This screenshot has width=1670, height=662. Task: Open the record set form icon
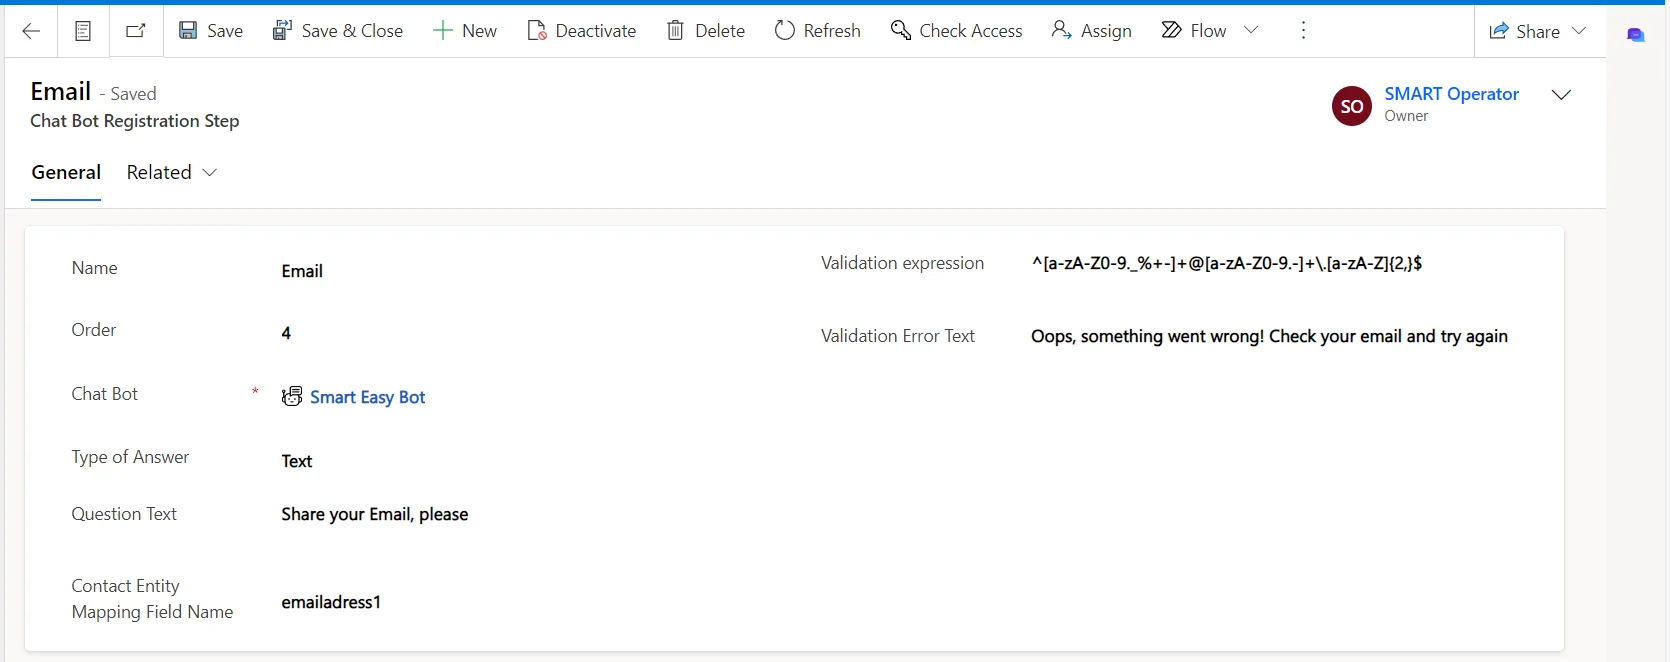83,31
